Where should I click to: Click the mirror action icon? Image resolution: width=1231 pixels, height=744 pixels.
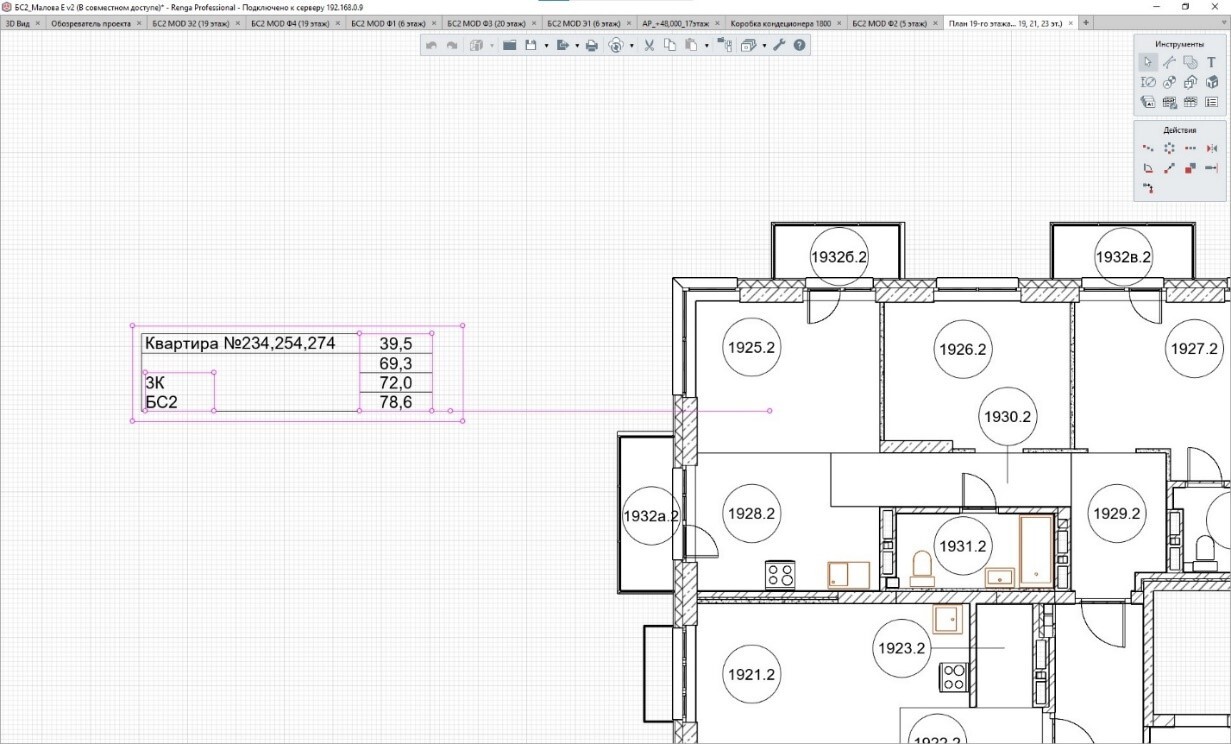click(x=1211, y=148)
